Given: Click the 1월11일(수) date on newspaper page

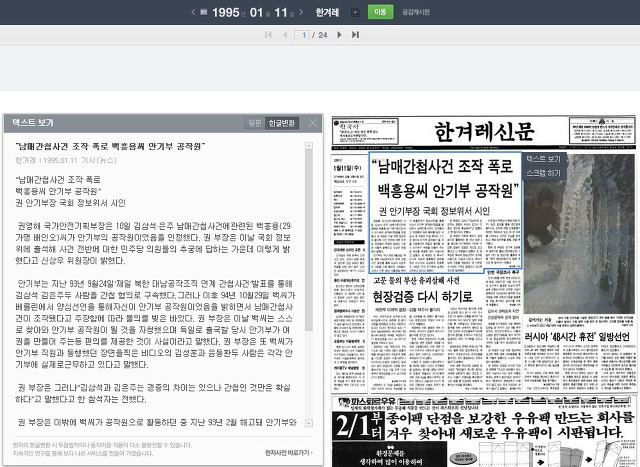Looking at the screenshot, I should (x=347, y=168).
